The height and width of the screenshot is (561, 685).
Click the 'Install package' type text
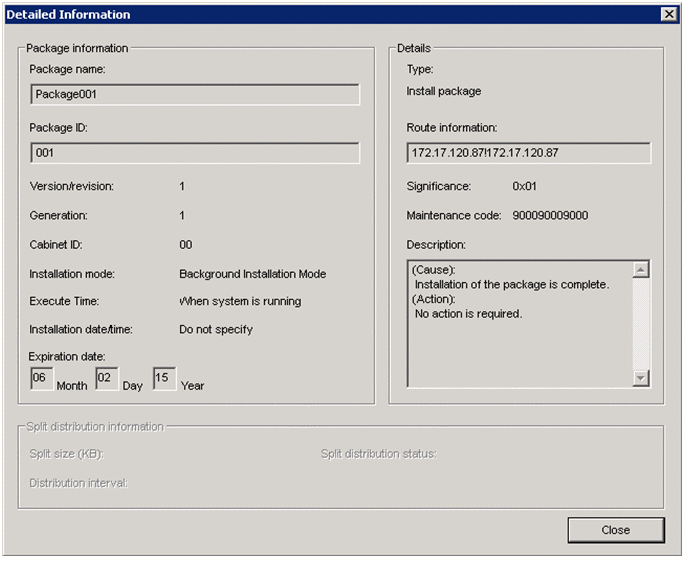click(443, 91)
